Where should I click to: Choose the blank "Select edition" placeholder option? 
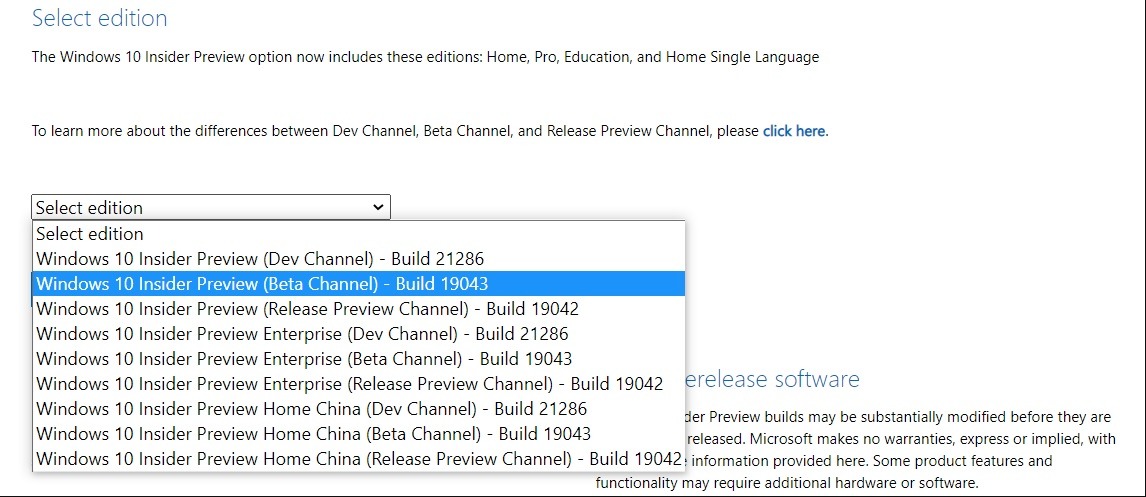tap(90, 234)
